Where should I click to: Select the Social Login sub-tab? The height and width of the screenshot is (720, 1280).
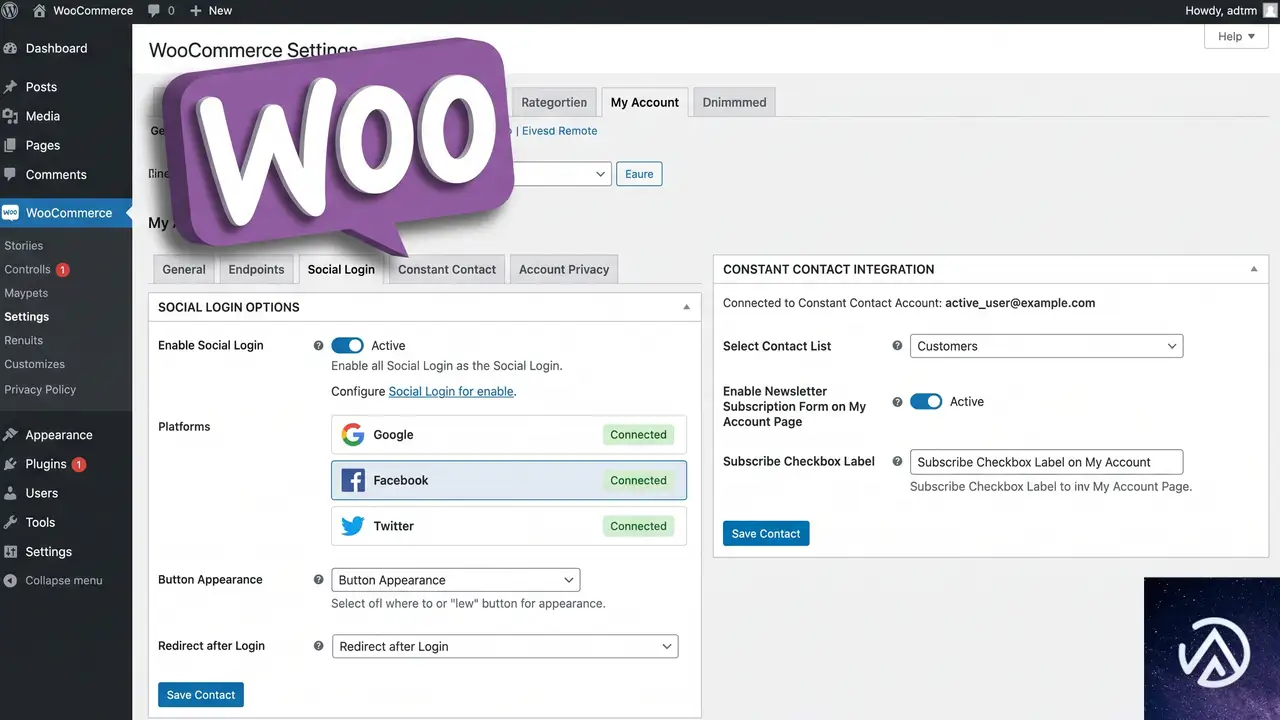pyautogui.click(x=341, y=269)
